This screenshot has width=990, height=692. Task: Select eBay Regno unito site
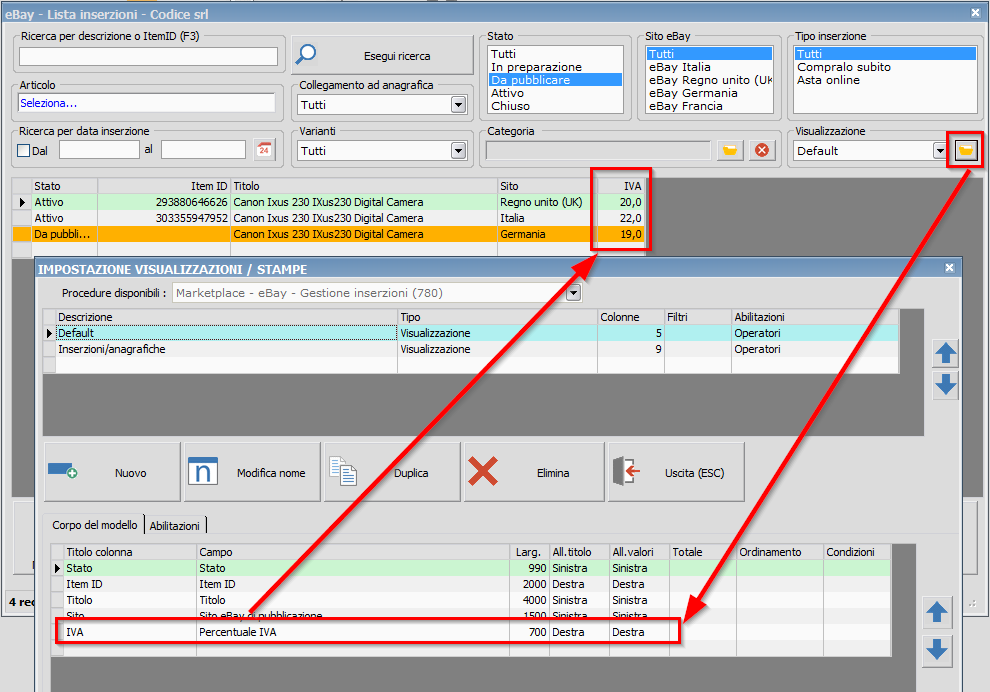coord(709,80)
